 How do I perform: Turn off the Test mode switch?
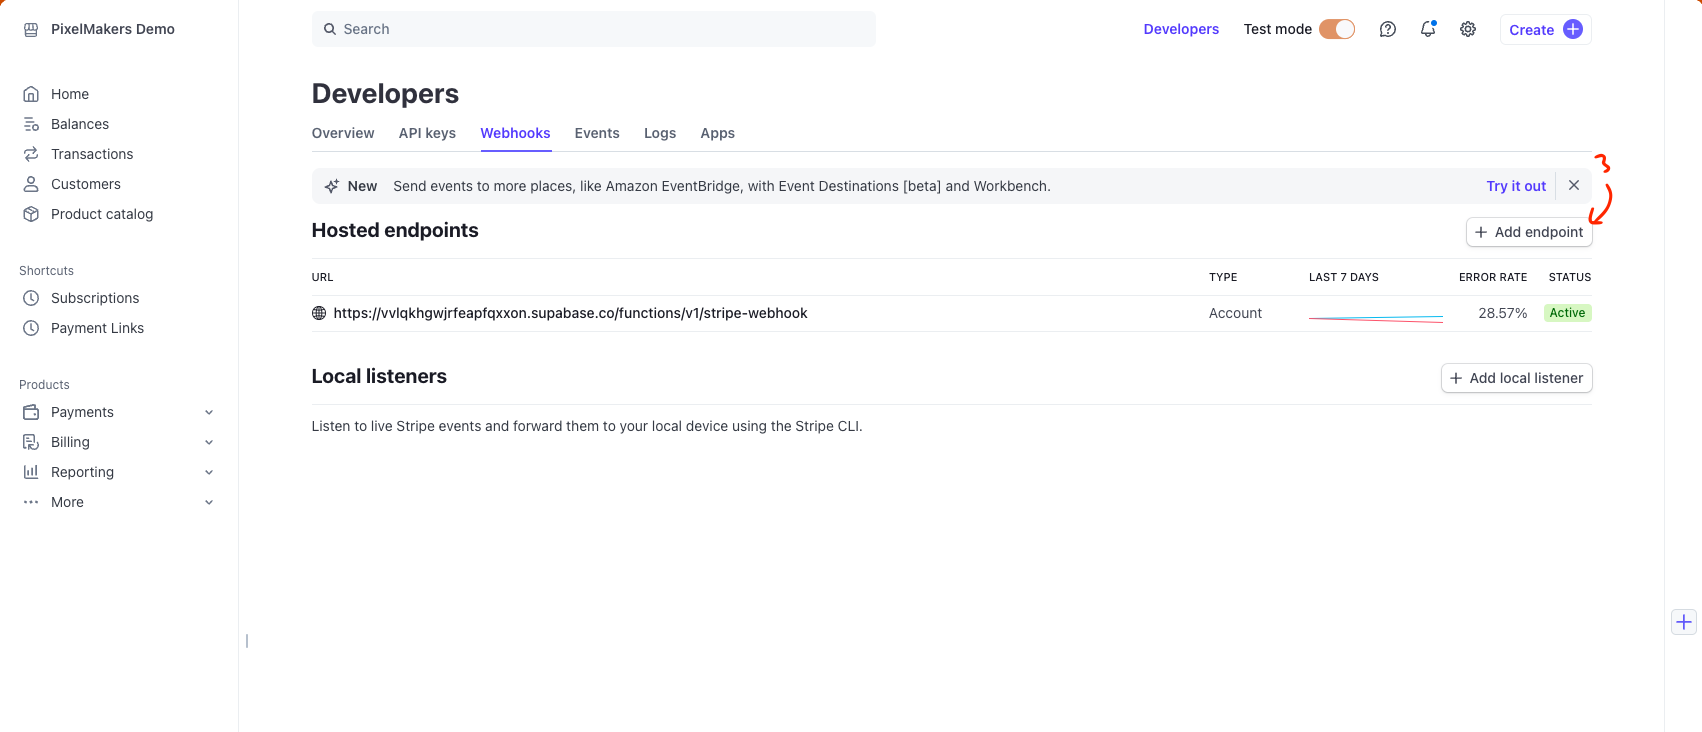[1337, 29]
